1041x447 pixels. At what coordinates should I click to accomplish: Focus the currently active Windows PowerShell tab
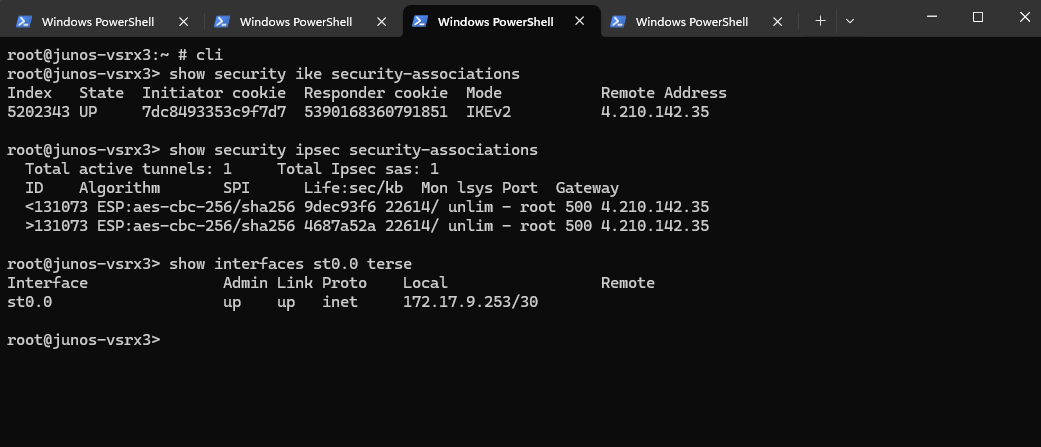[495, 22]
